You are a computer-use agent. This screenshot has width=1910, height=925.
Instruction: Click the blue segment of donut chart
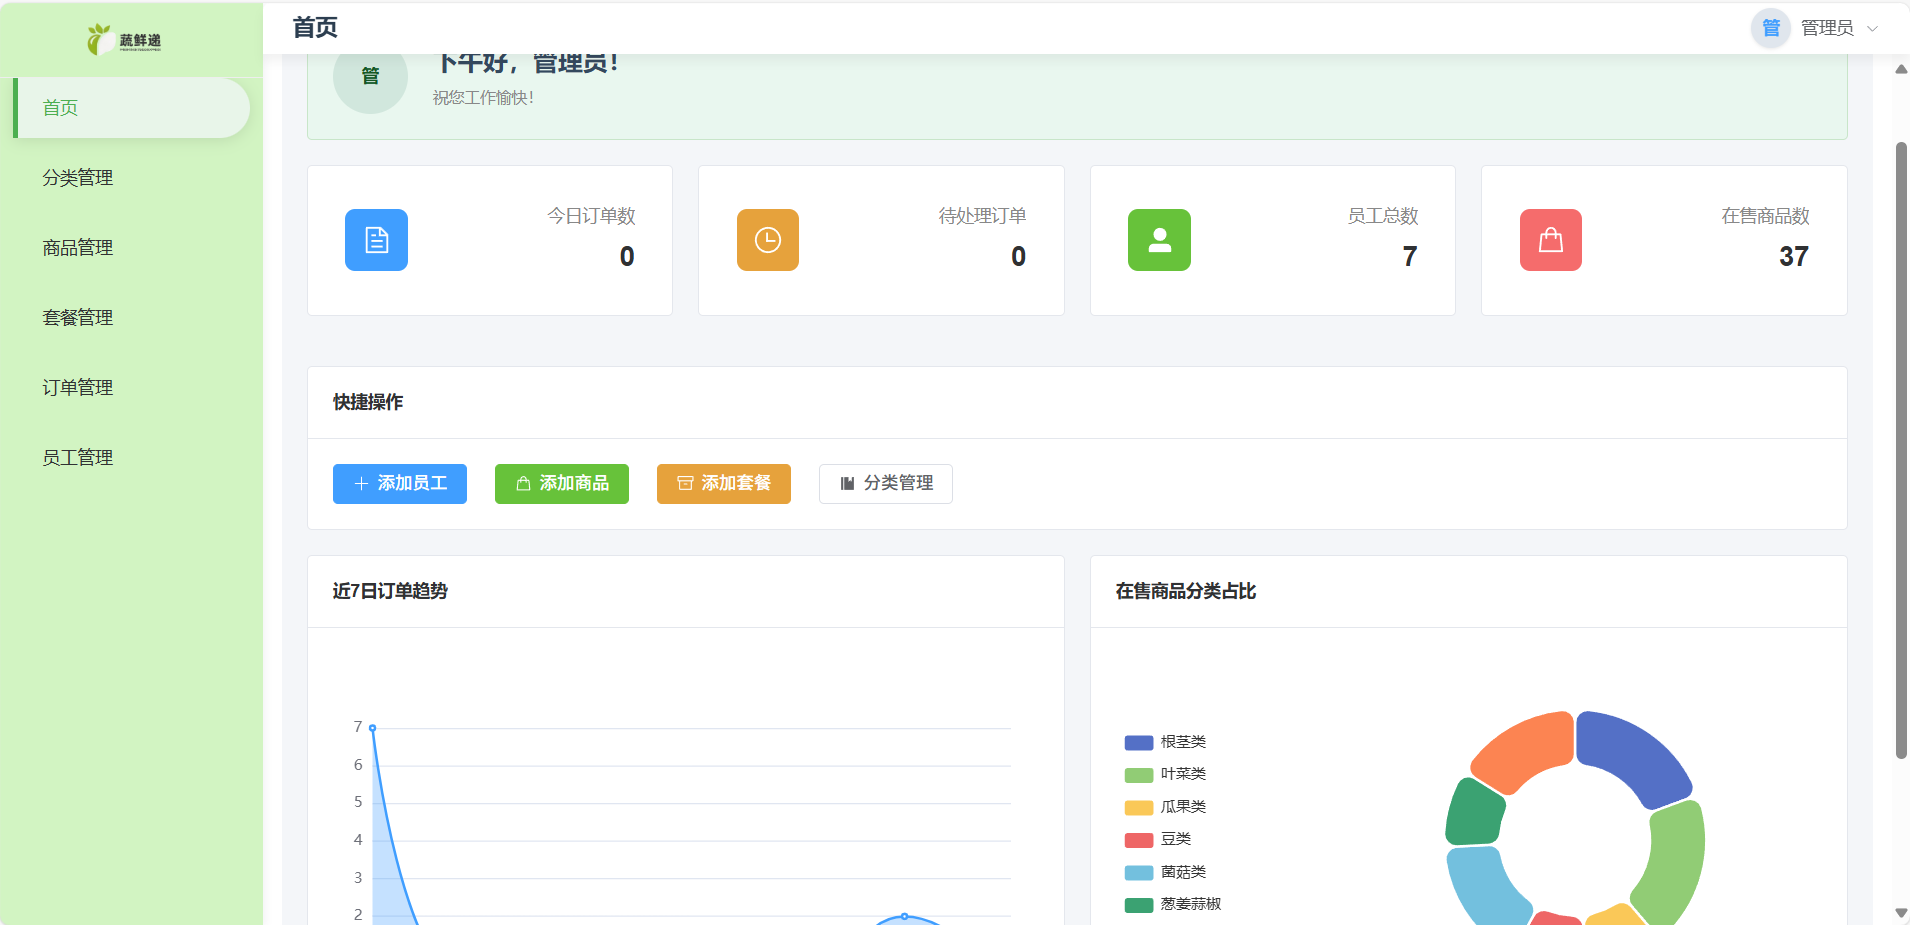1632,753
